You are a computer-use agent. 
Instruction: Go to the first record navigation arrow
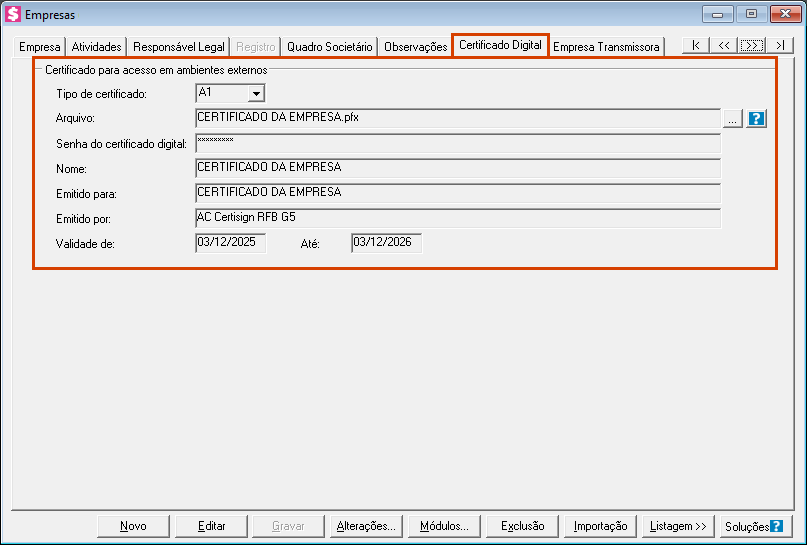[x=696, y=46]
